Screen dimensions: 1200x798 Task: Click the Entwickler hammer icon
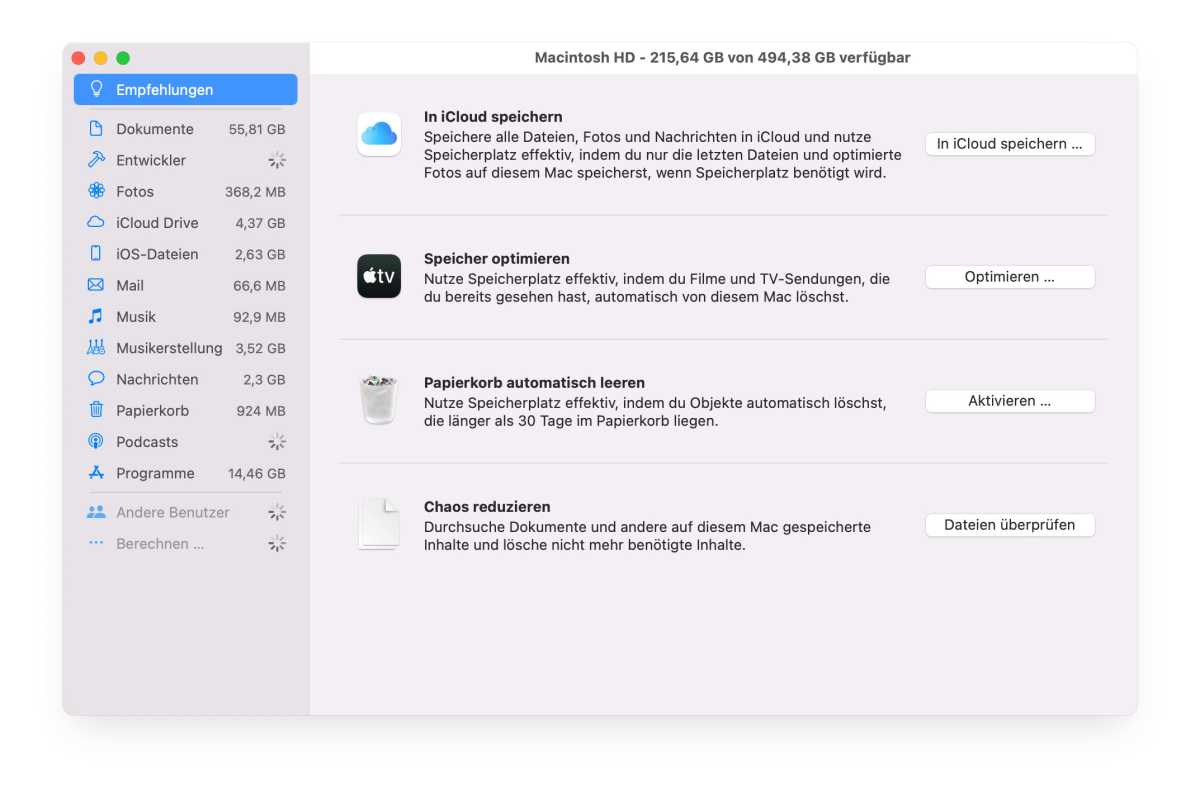pyautogui.click(x=96, y=160)
